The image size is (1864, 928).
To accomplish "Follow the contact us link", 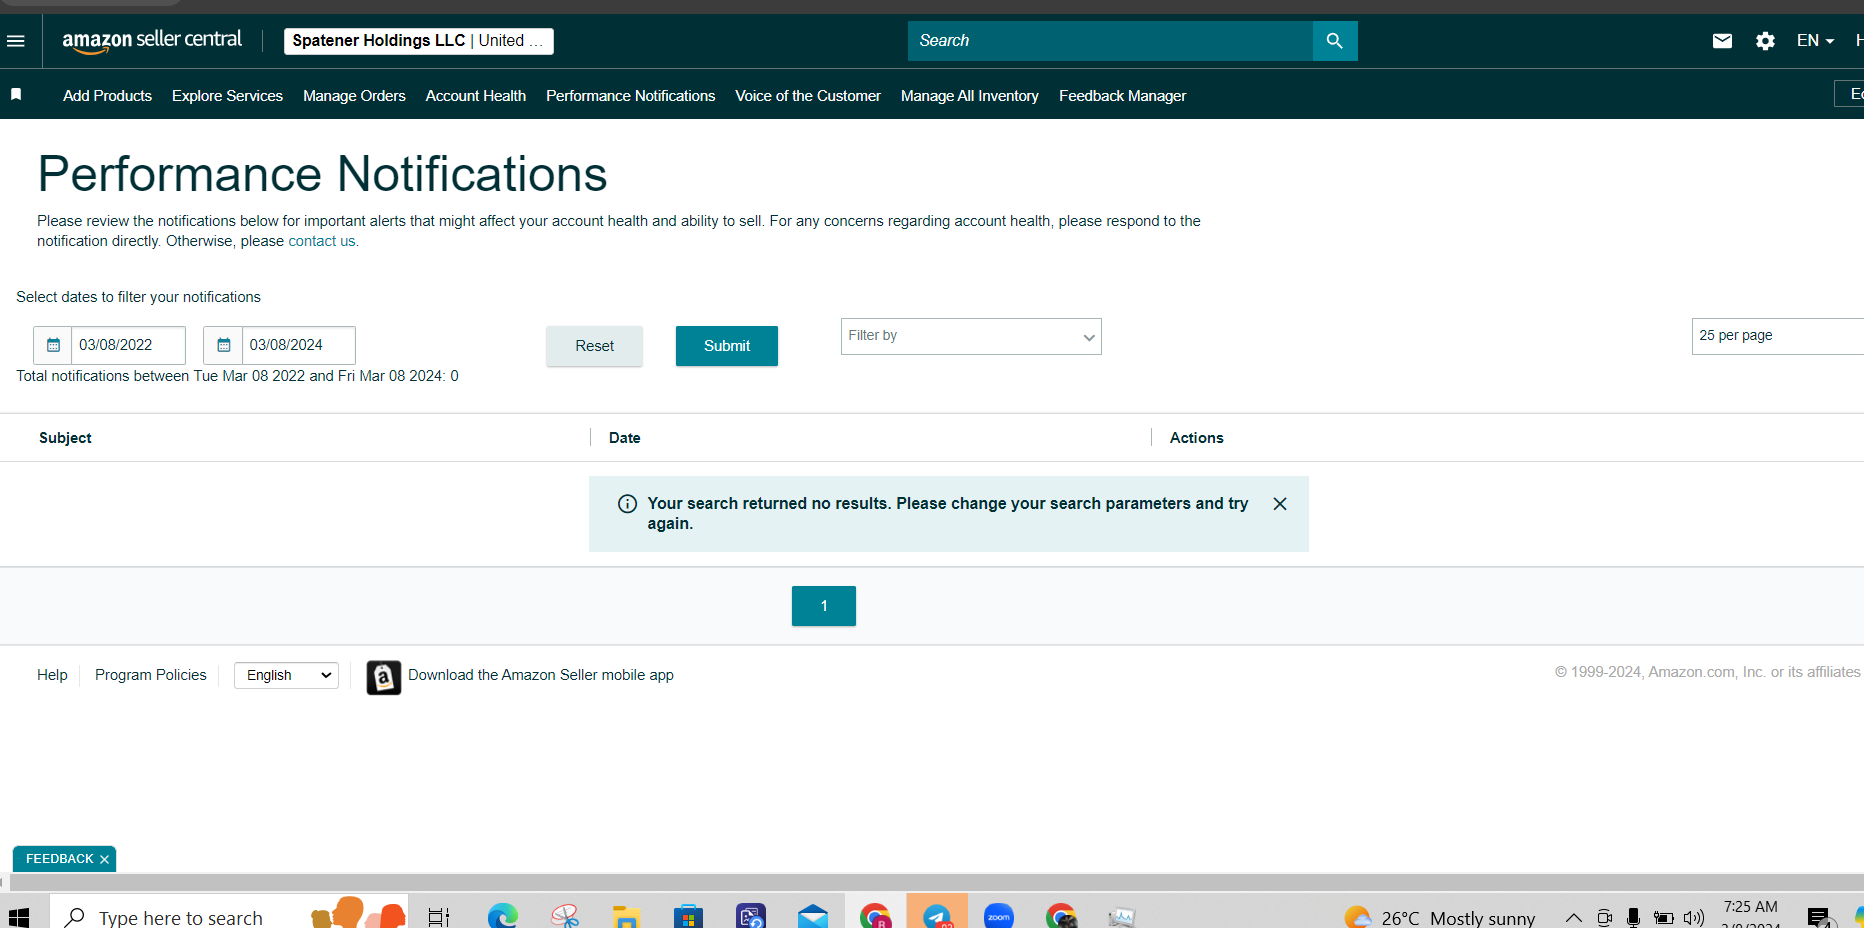I will tap(322, 241).
